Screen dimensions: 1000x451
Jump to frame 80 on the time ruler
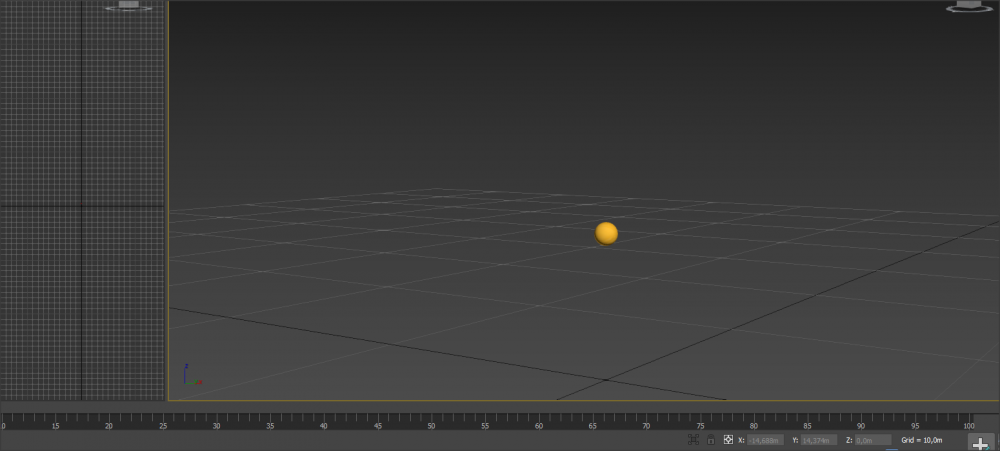[x=754, y=425]
